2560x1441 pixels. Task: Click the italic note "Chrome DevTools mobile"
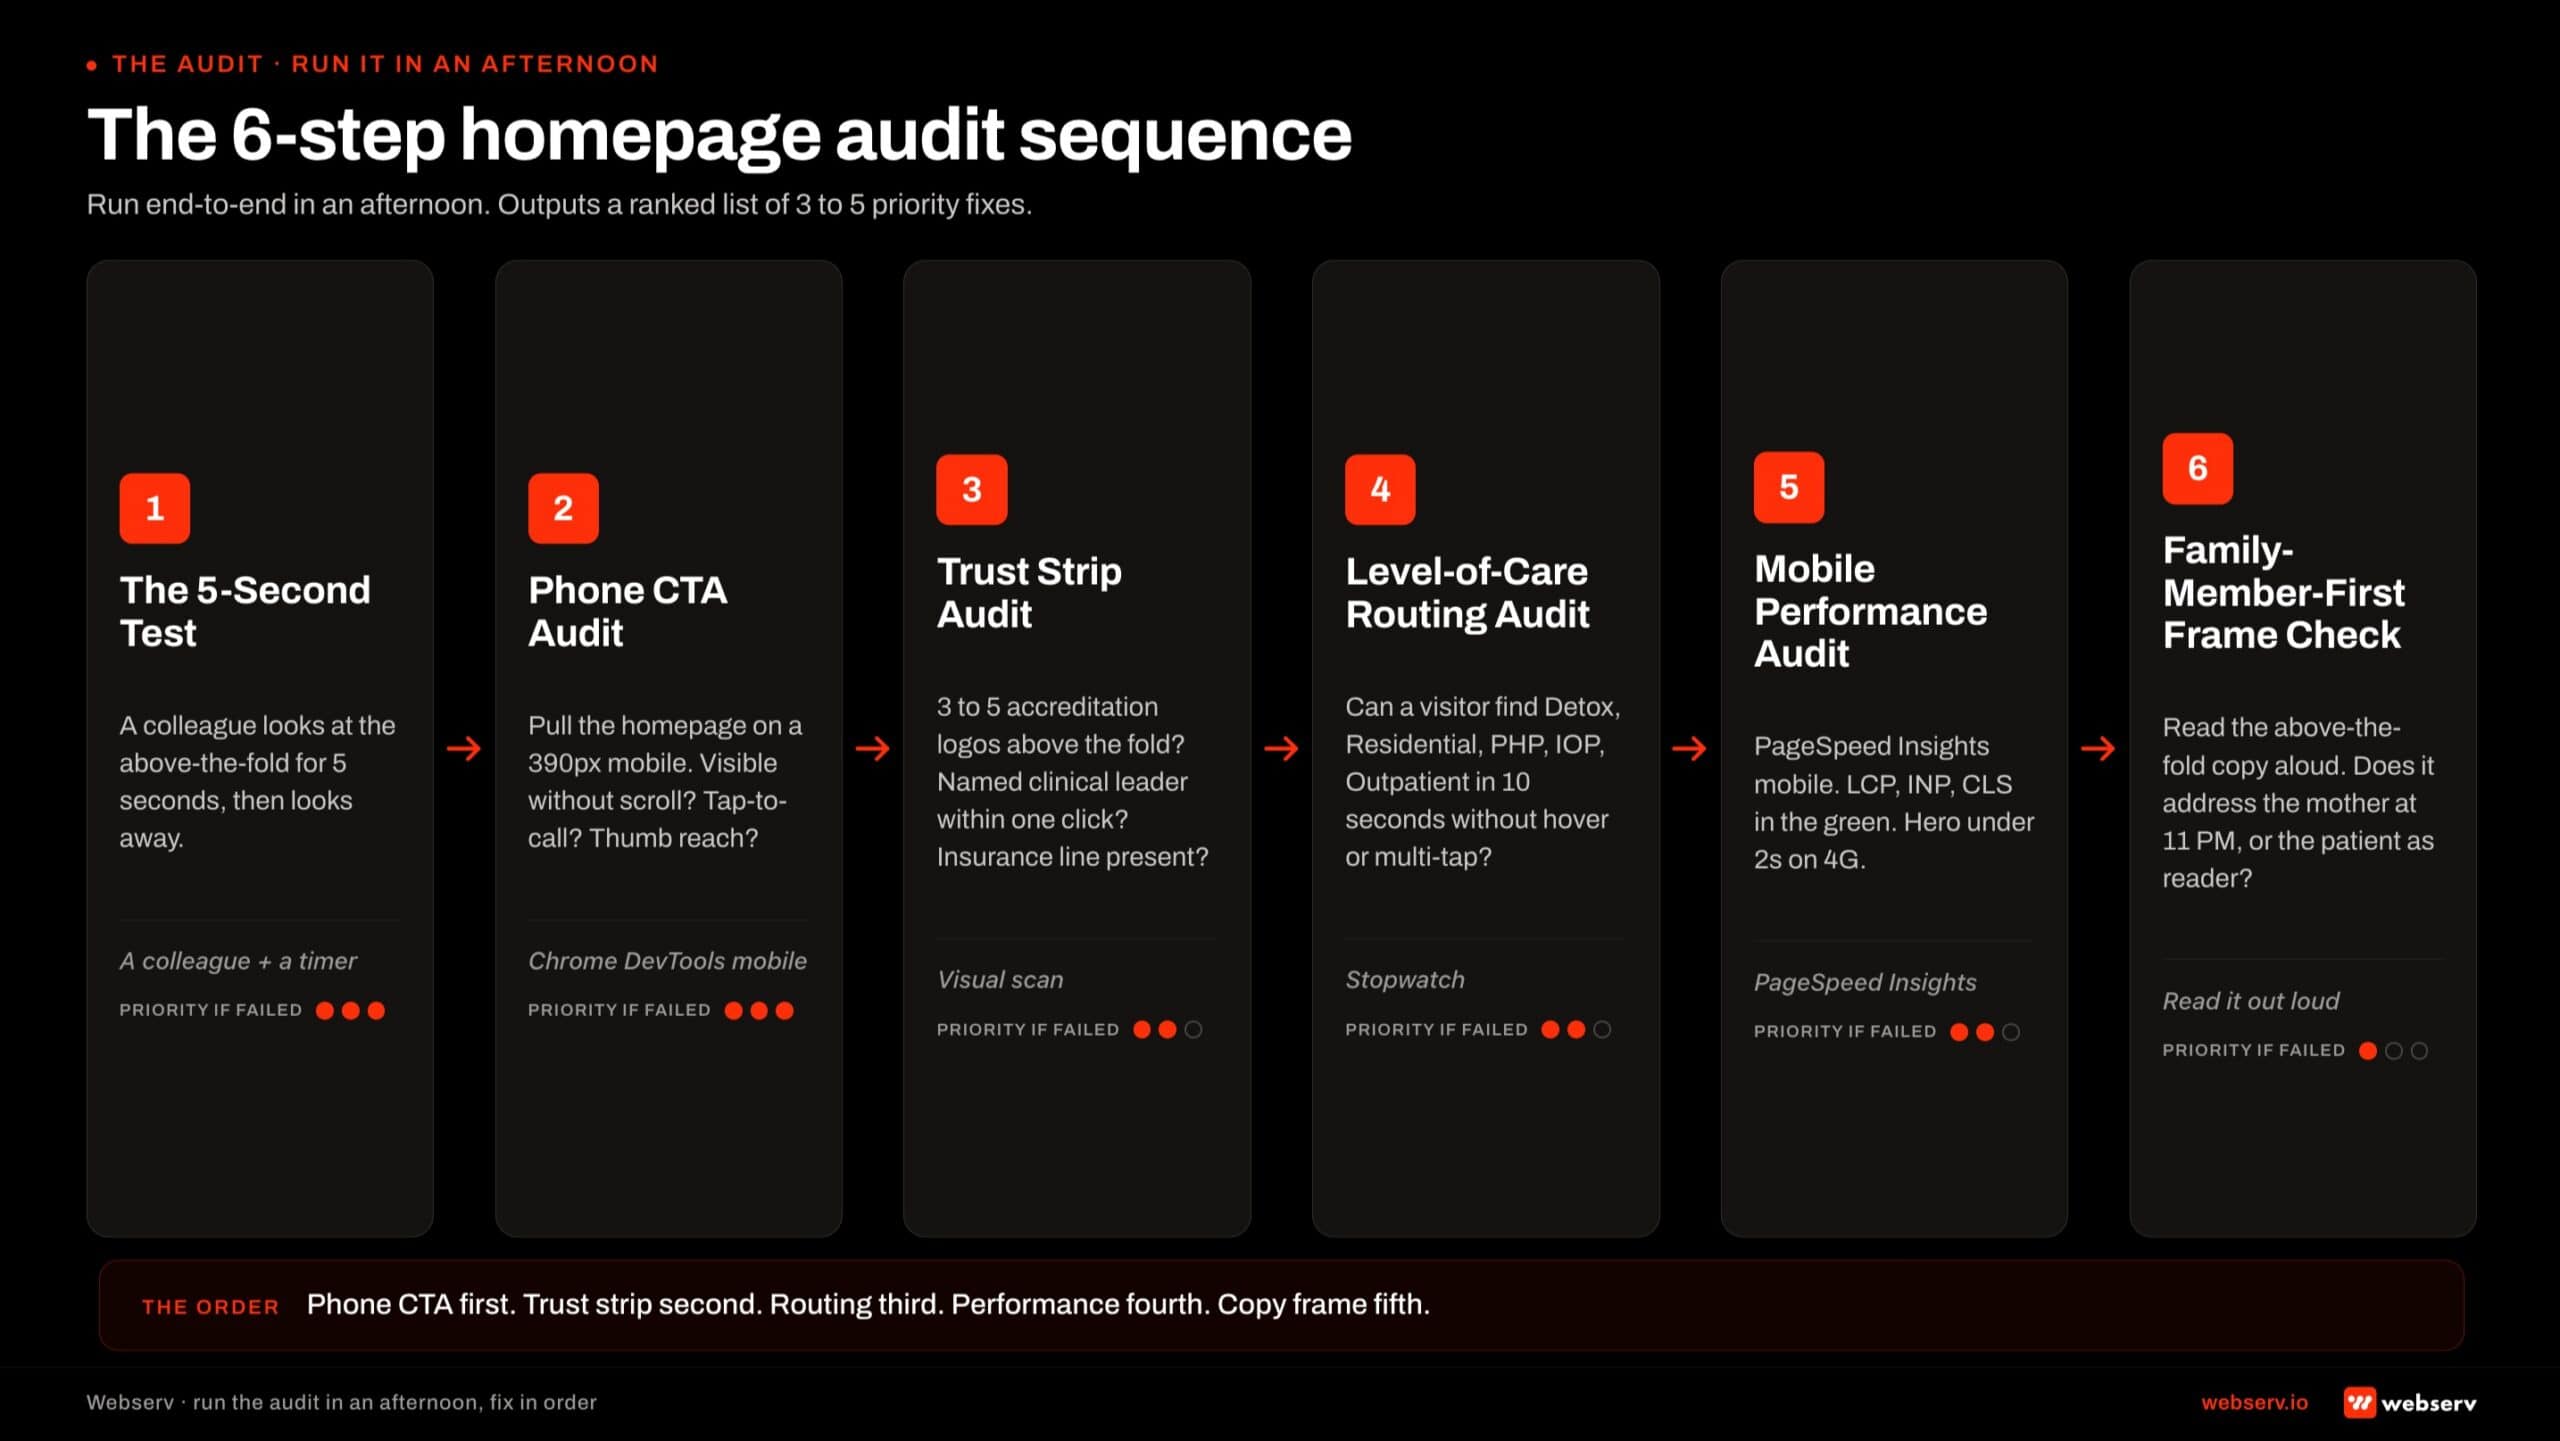point(667,961)
